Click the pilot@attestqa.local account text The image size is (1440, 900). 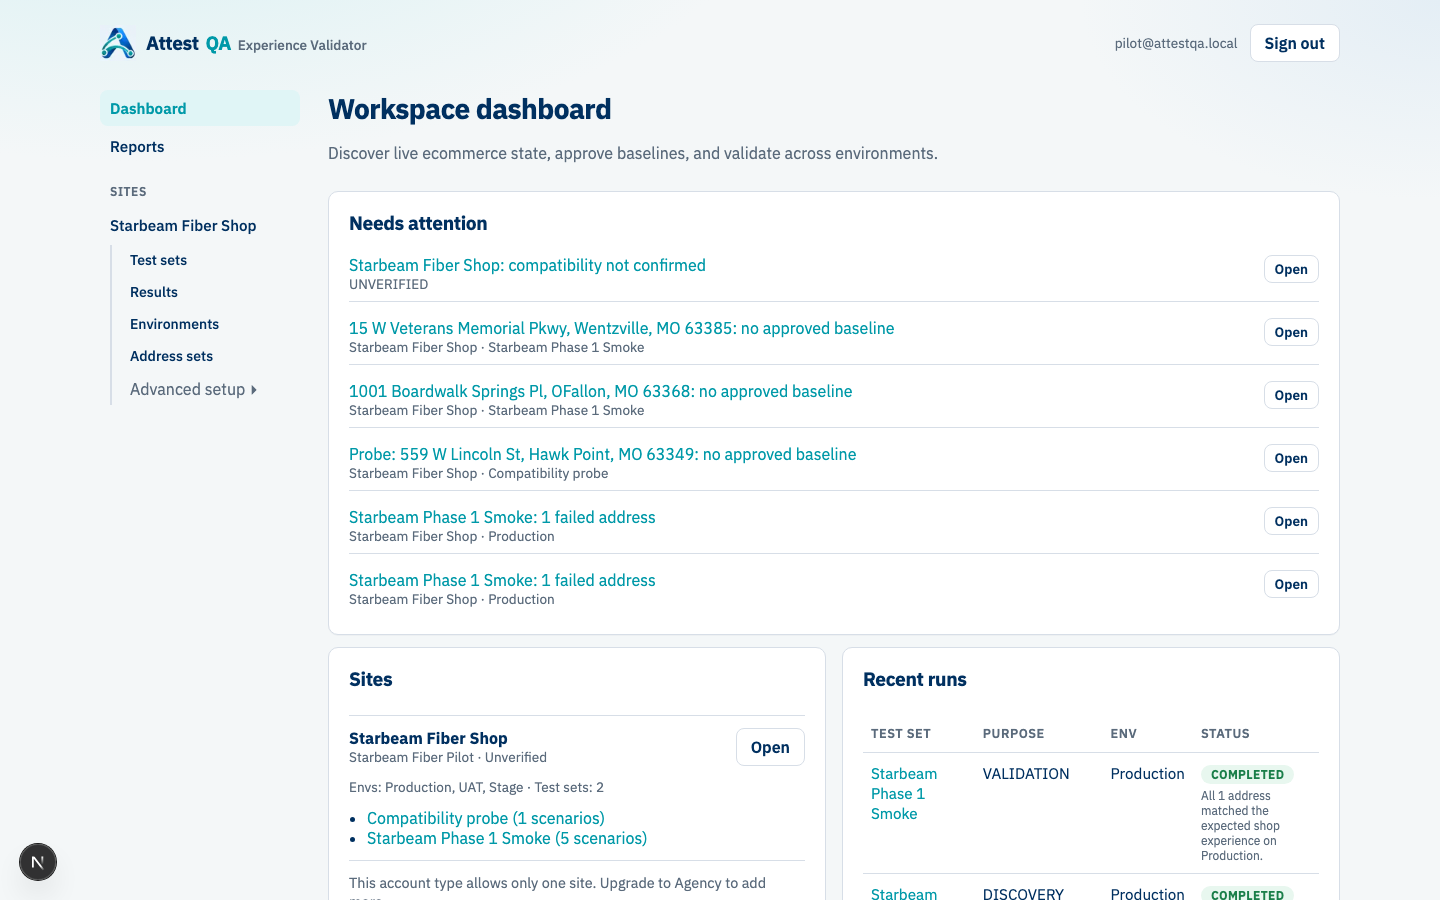1176,43
